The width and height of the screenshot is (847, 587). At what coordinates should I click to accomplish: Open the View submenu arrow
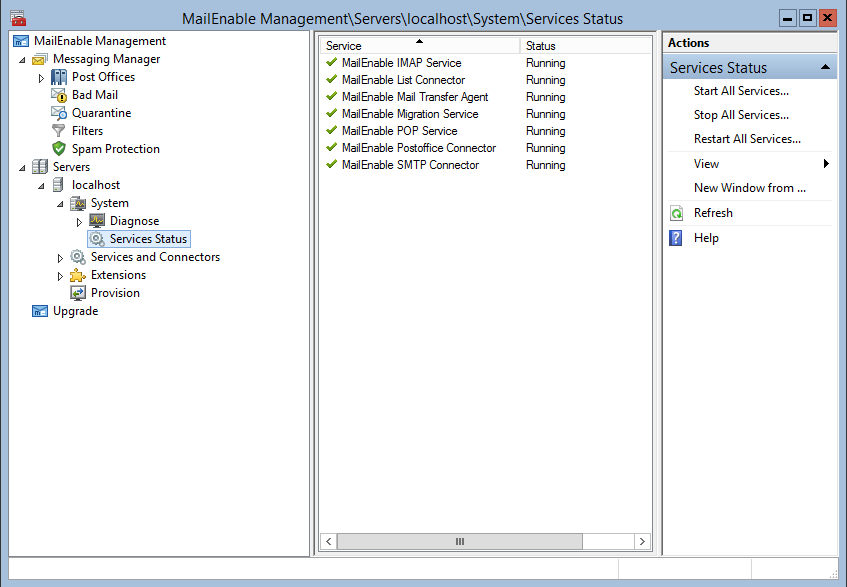[826, 164]
